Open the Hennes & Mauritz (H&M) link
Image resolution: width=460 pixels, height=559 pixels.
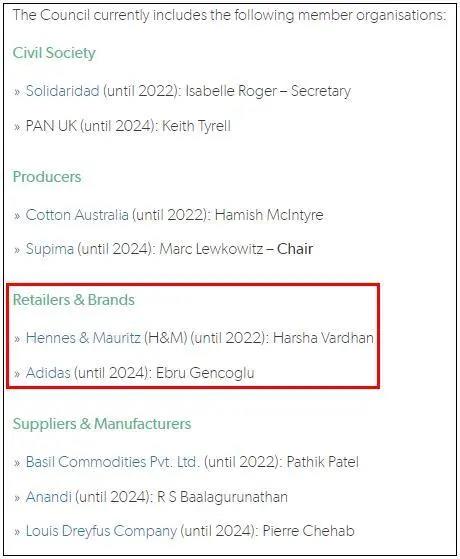coord(106,338)
